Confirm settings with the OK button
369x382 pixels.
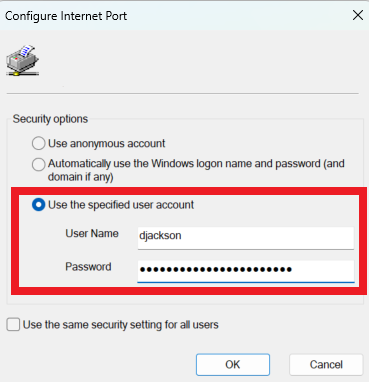233,364
